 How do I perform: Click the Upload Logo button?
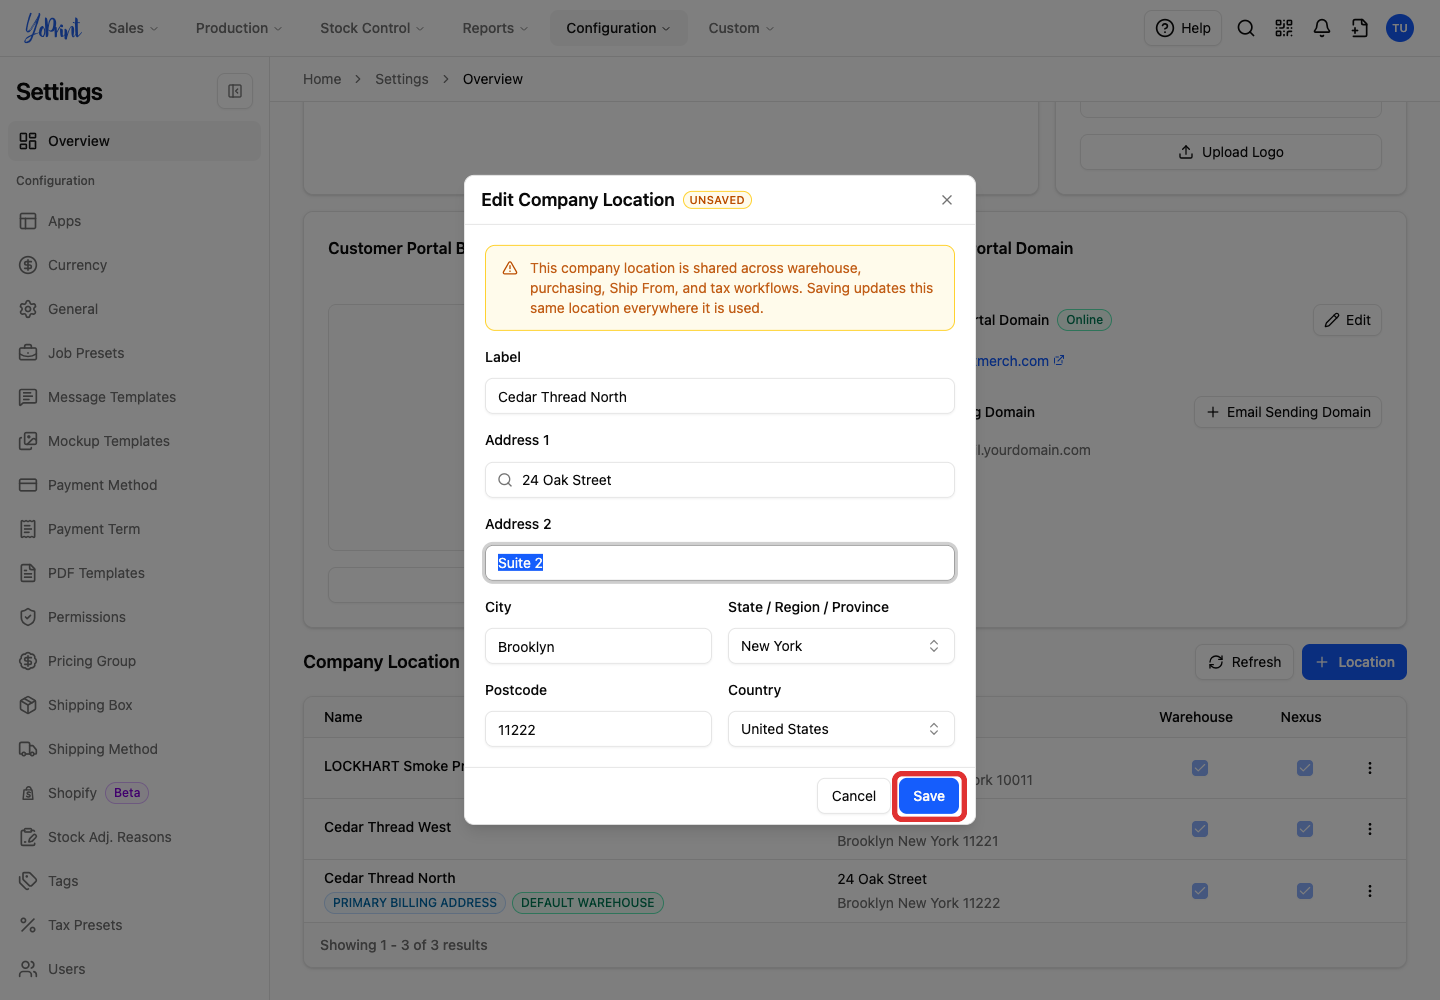tap(1231, 152)
